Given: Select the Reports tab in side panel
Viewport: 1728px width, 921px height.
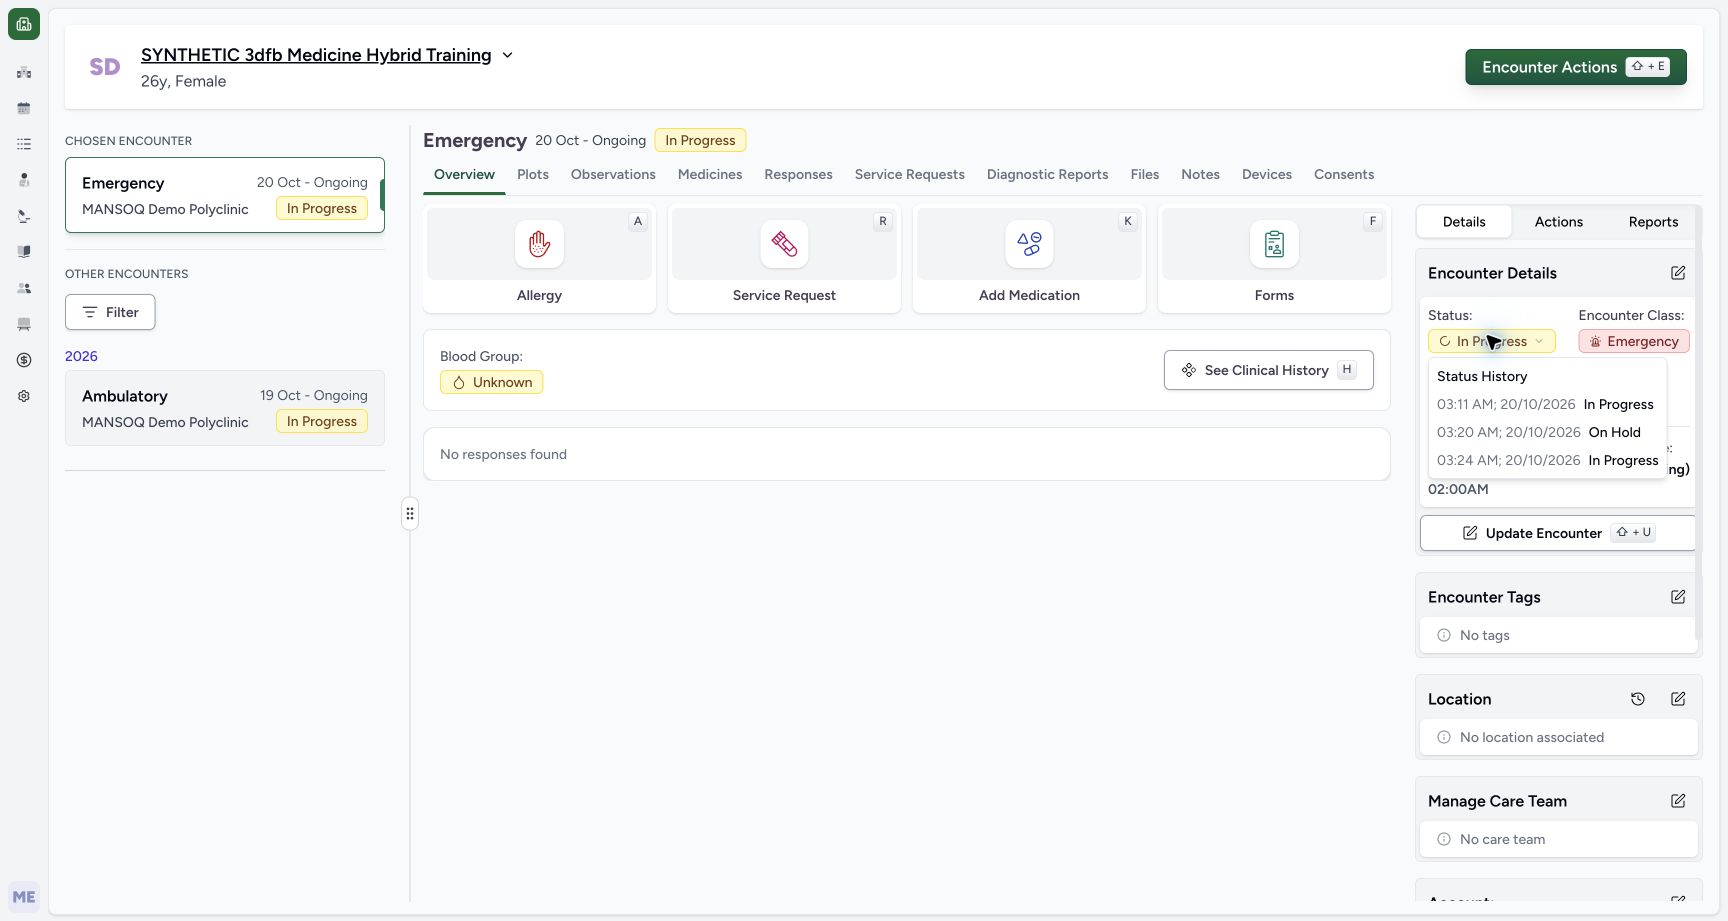Looking at the screenshot, I should click(1653, 222).
